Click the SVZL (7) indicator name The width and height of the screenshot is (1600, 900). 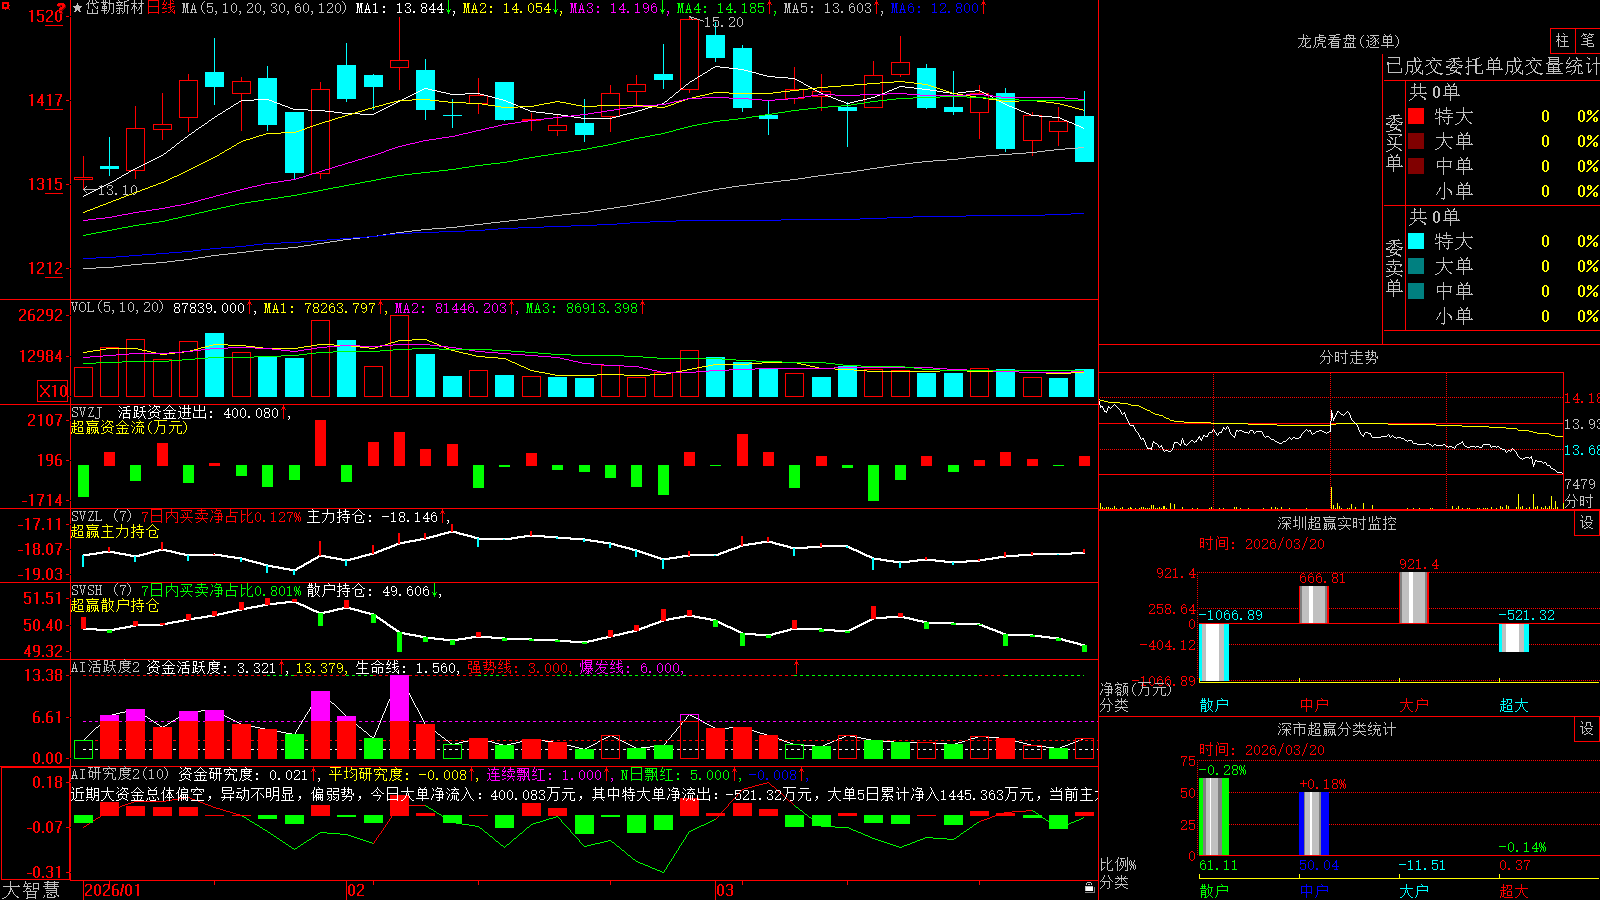[101, 517]
